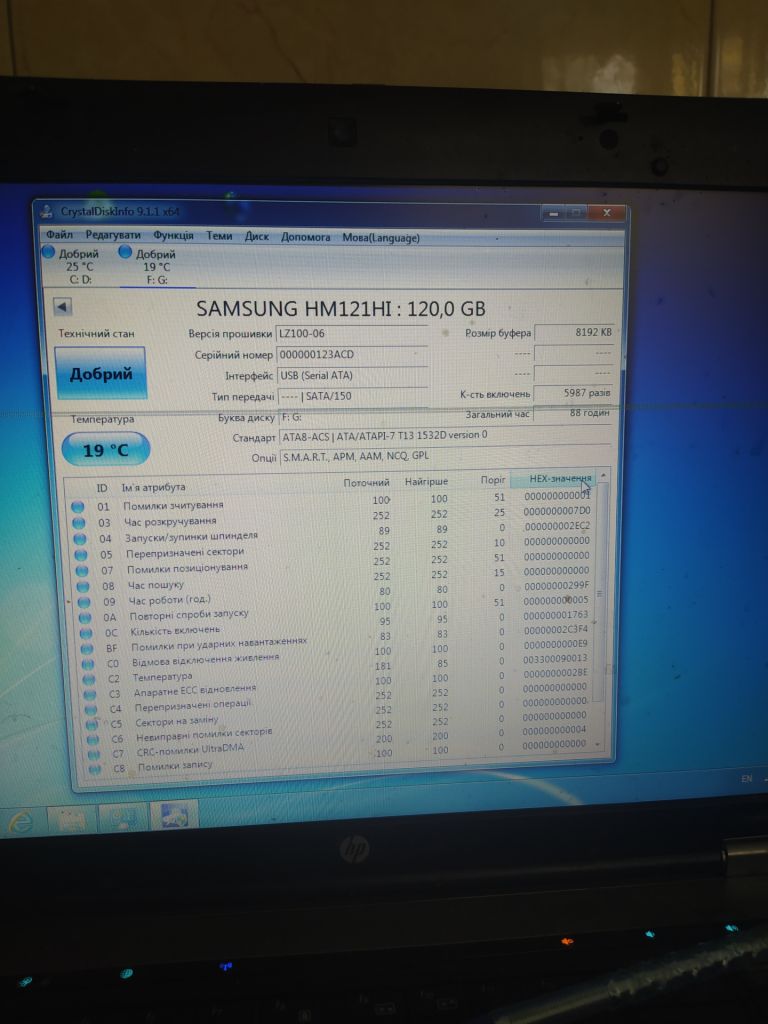Open the Файл menu
Viewport: 768px width, 1024px height.
click(59, 234)
